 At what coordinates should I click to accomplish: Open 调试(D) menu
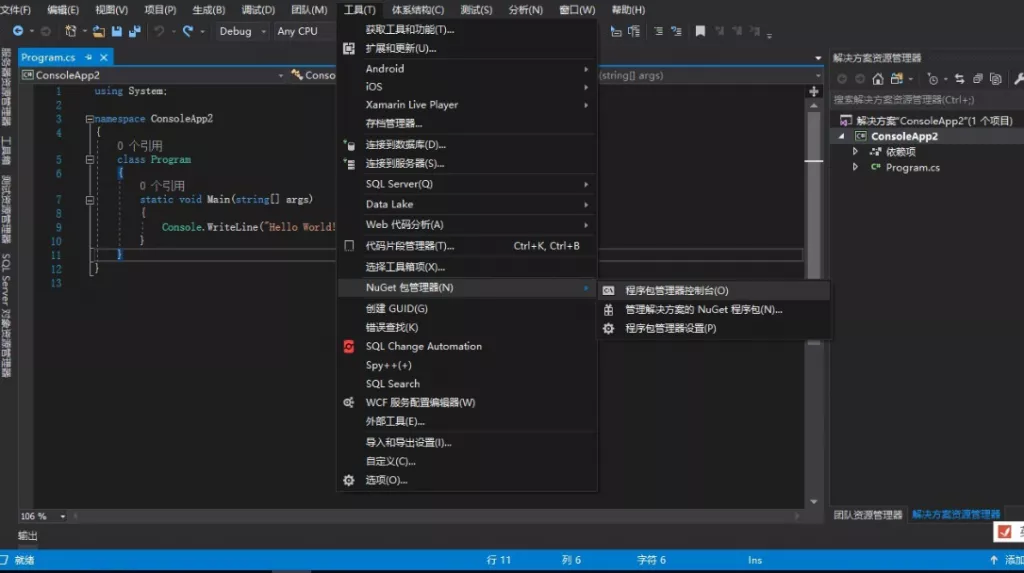point(258,10)
